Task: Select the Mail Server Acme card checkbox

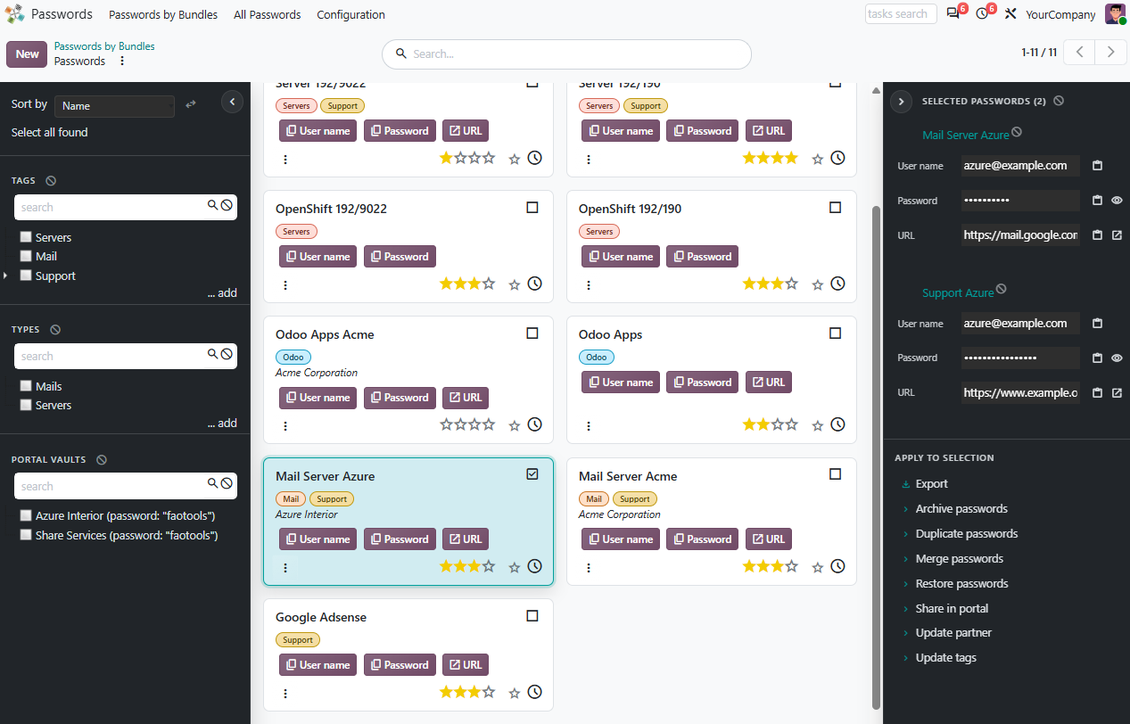Action: 835,474
